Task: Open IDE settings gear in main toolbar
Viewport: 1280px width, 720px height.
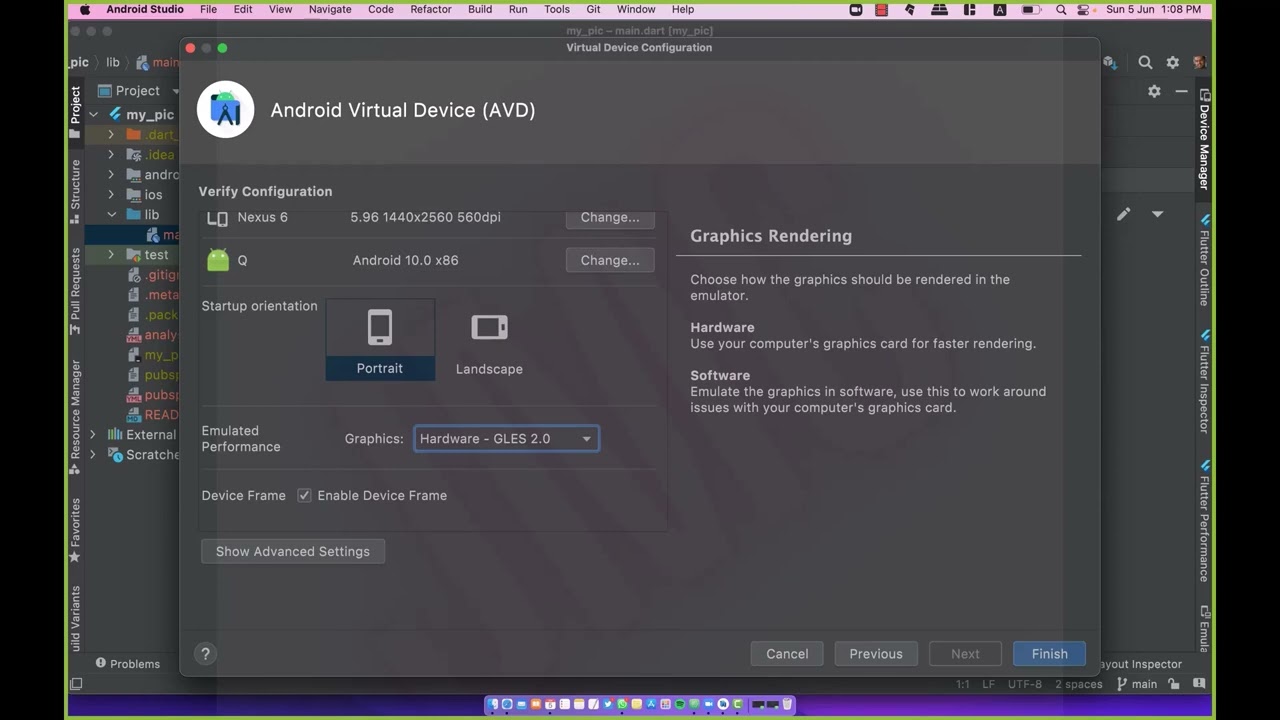Action: click(1172, 62)
